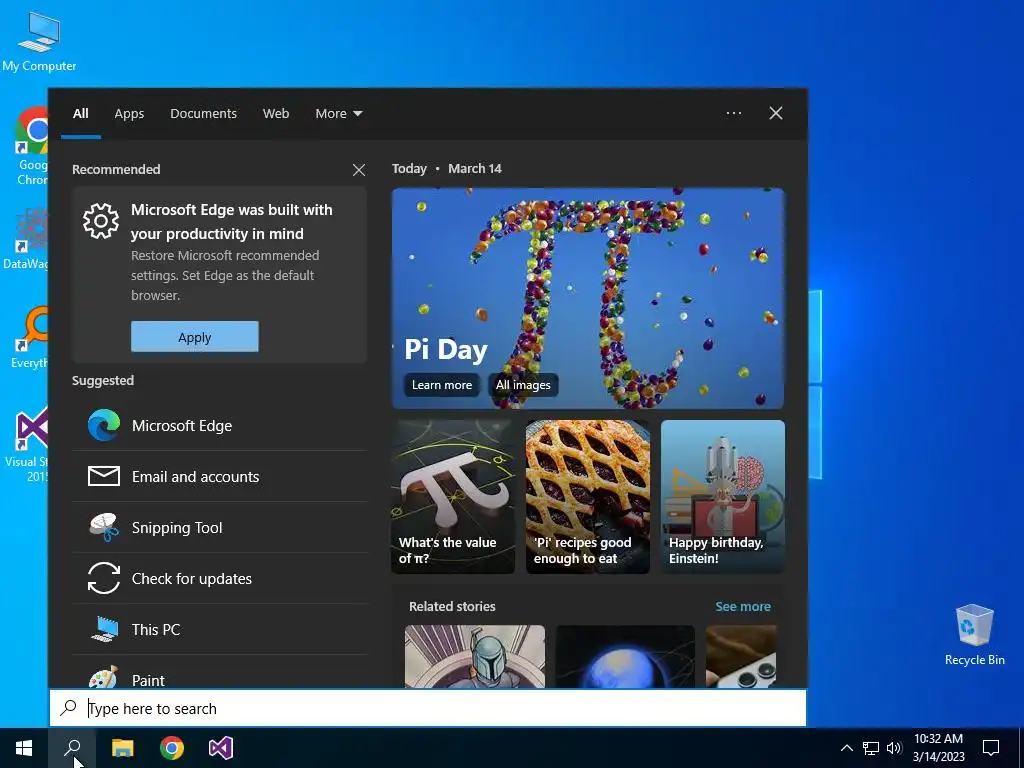Open the Pi Day hero image
1024x768 pixels.
click(588, 298)
